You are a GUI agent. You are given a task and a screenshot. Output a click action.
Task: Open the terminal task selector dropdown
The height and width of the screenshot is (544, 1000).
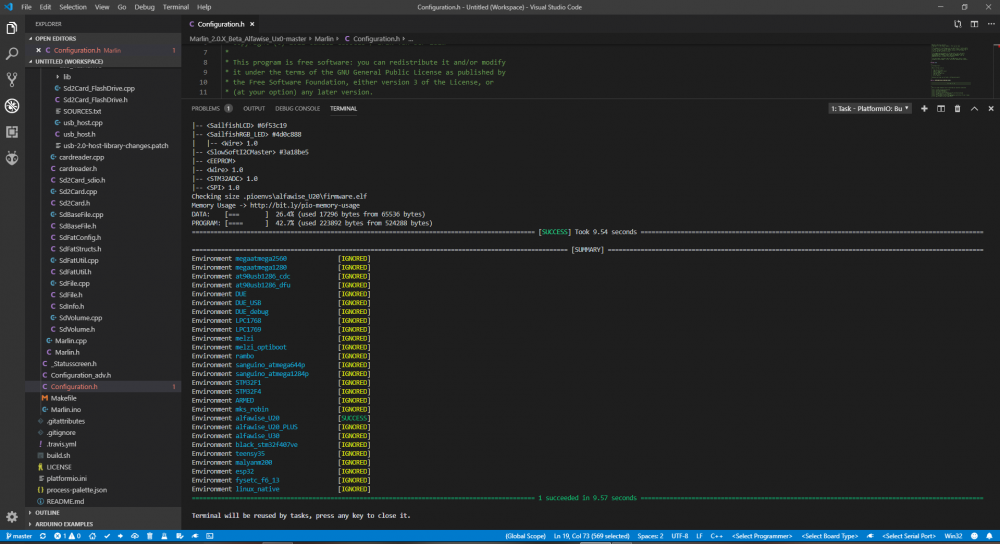(870, 108)
